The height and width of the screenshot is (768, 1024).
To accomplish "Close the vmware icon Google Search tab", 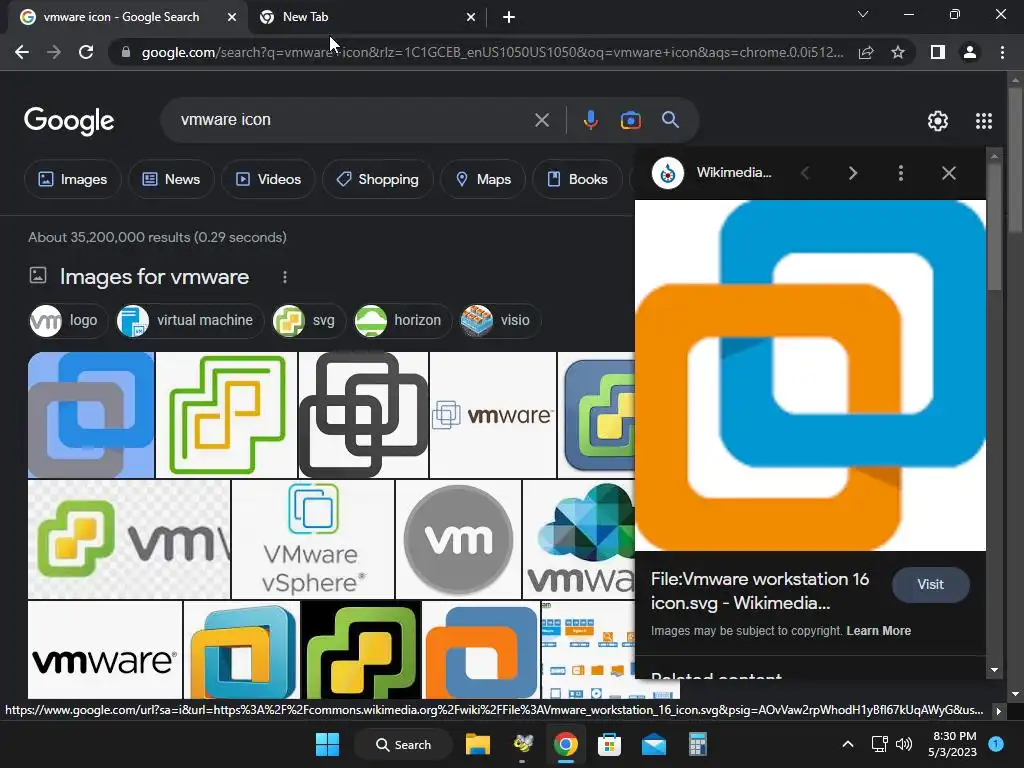I will point(232,17).
